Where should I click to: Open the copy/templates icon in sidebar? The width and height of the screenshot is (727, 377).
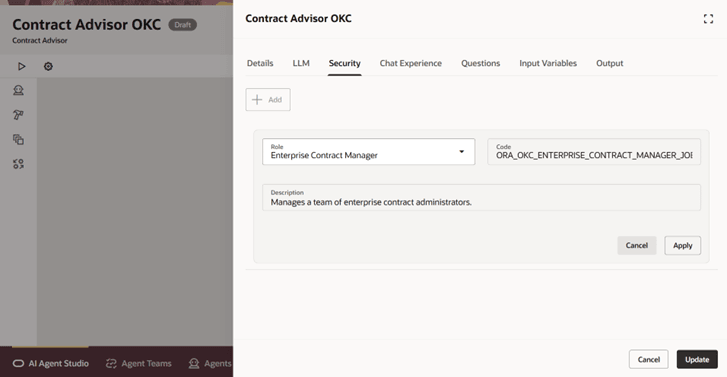19,140
